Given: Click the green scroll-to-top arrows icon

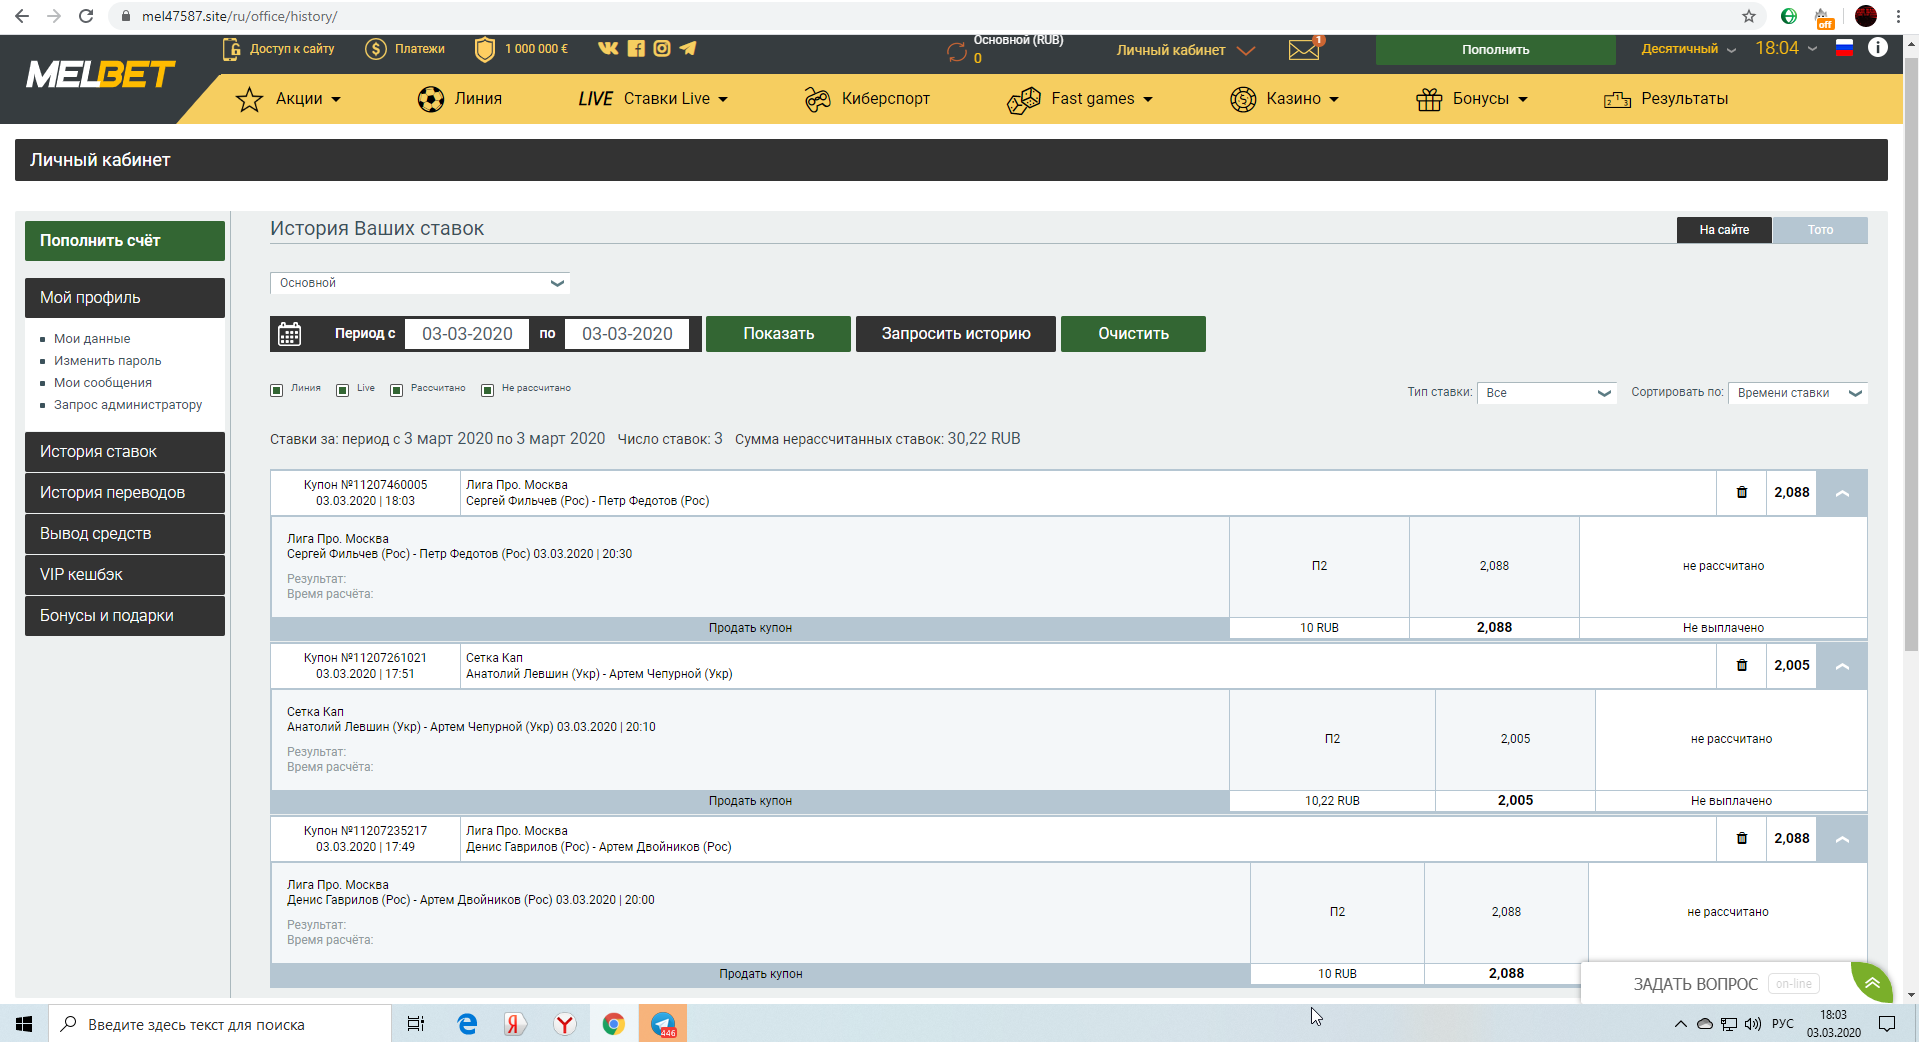Looking at the screenshot, I should (x=1872, y=983).
